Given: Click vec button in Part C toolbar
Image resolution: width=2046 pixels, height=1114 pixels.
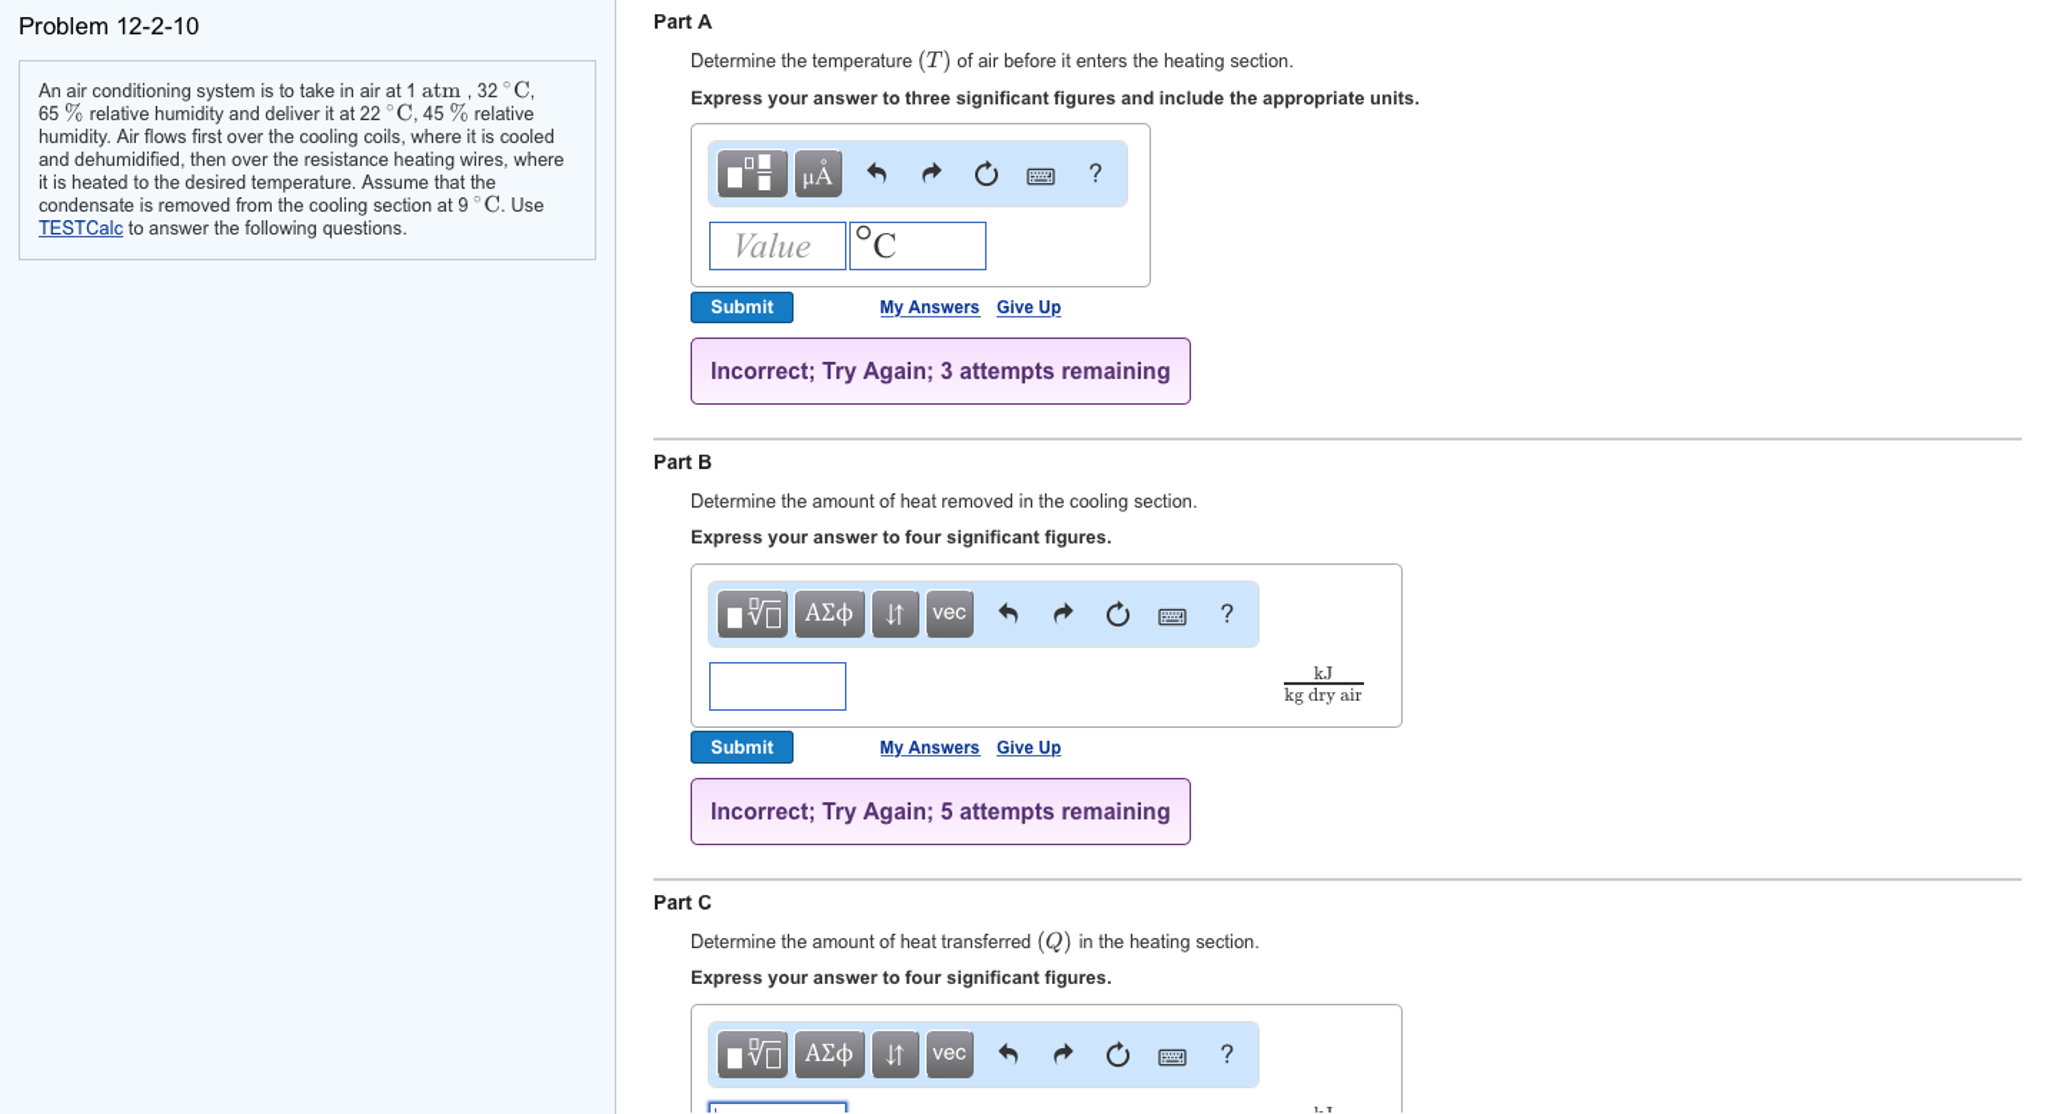Looking at the screenshot, I should (x=950, y=1054).
